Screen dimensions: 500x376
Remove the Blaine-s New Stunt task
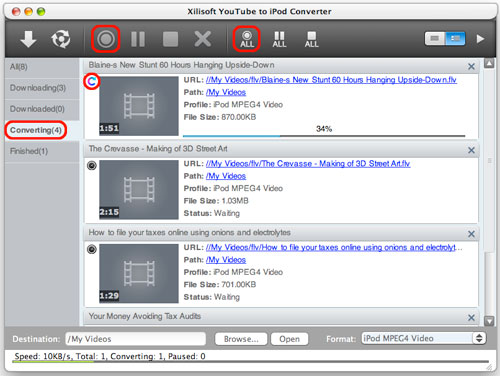pyautogui.click(x=471, y=66)
